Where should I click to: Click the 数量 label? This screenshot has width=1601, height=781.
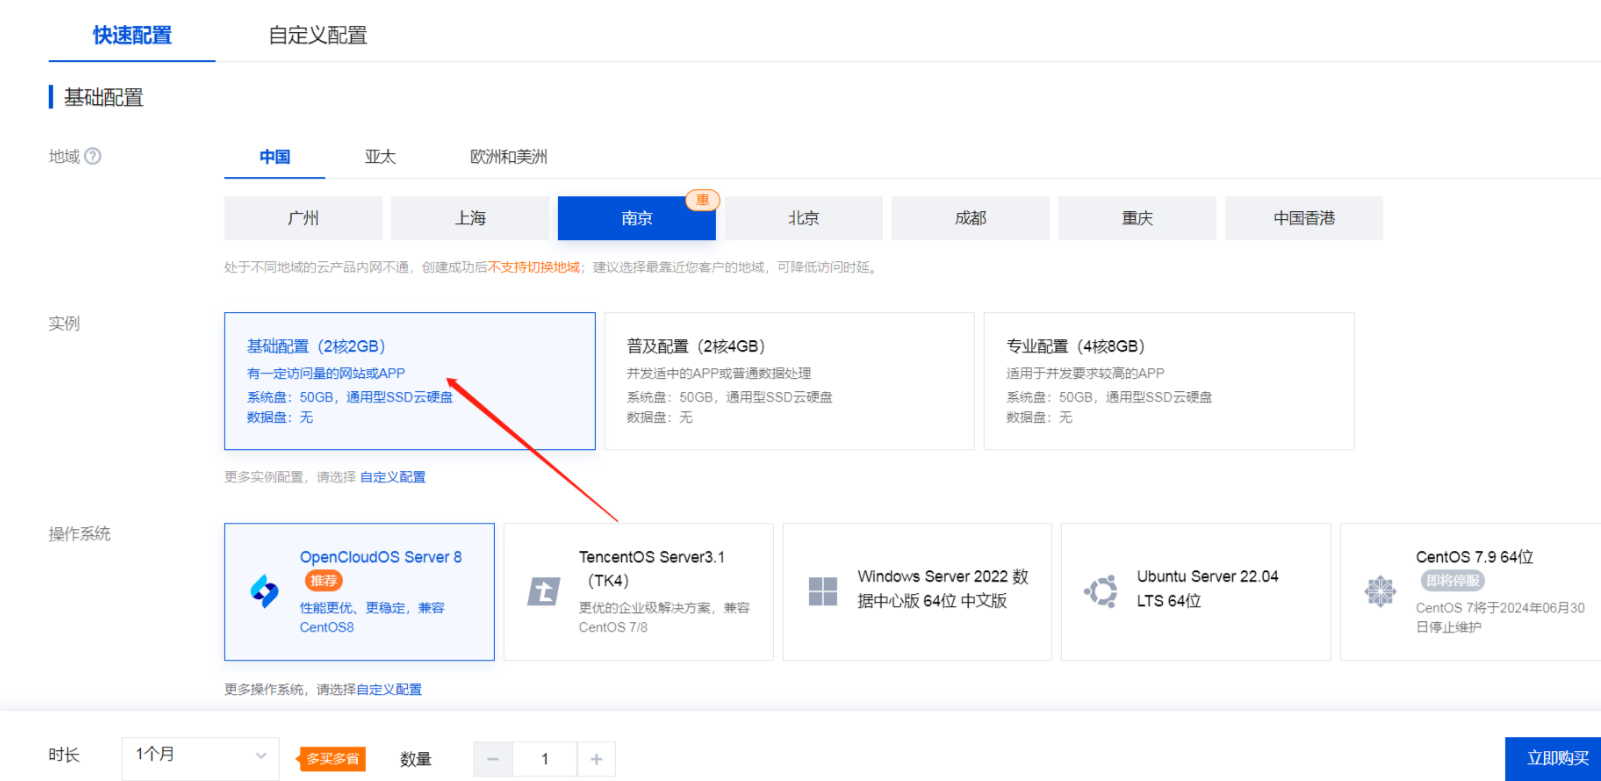[416, 760]
